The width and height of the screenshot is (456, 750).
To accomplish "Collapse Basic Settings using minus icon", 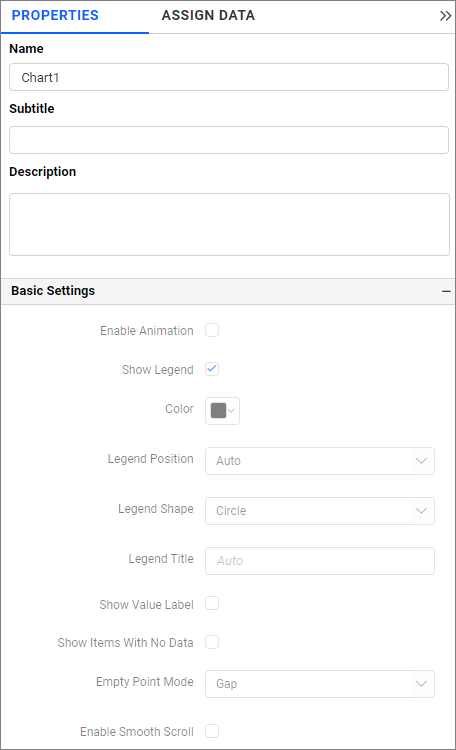I will click(x=446, y=291).
